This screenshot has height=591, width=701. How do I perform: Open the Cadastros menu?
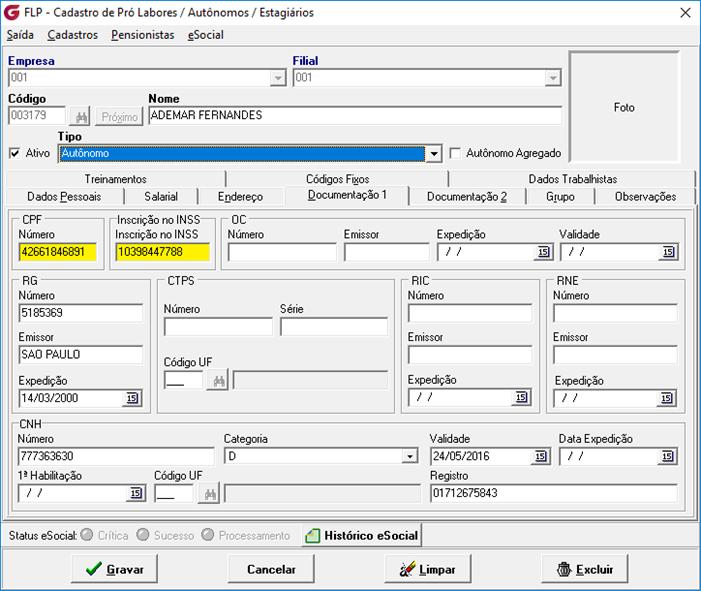[72, 35]
